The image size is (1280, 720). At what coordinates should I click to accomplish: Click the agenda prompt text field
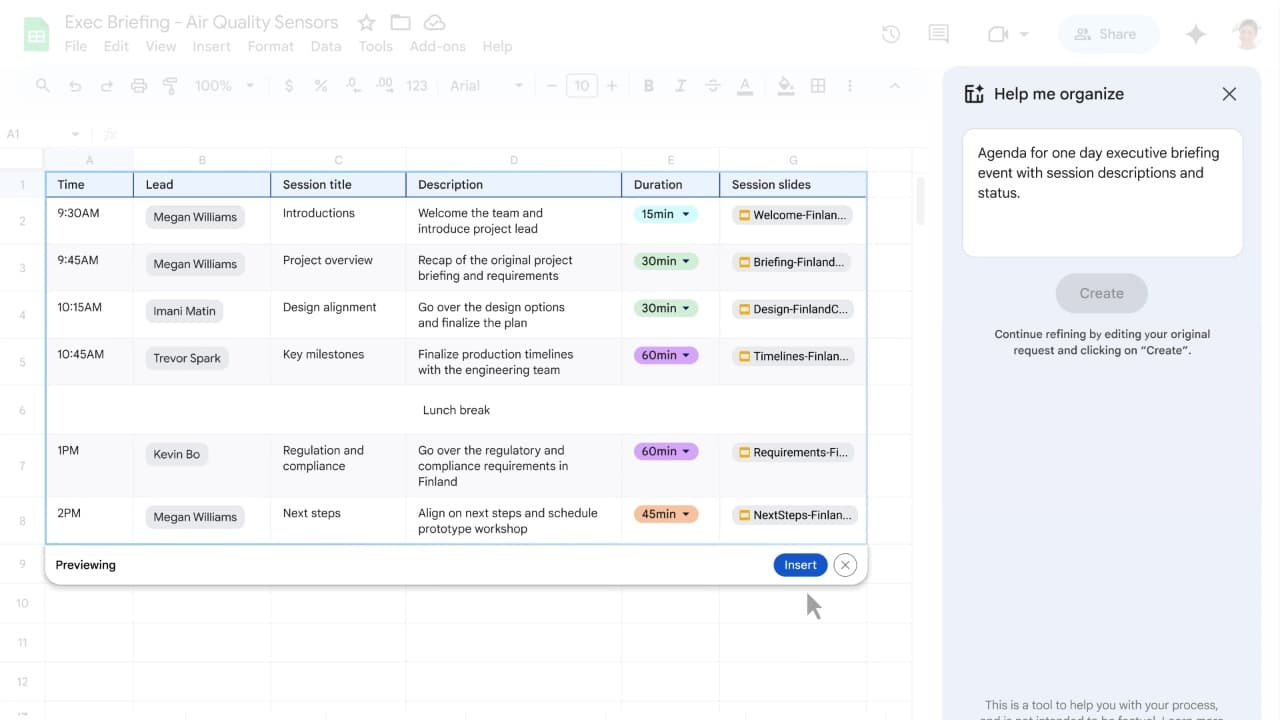tap(1102, 192)
